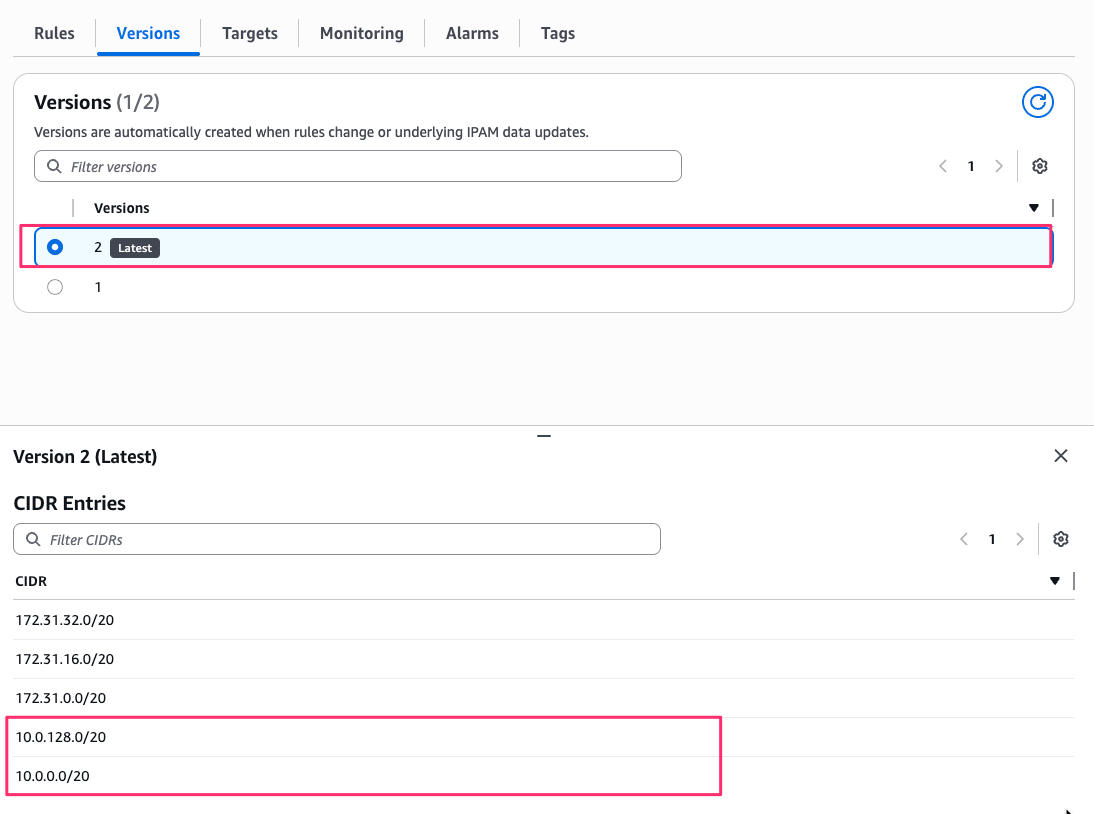Close the Version 2 details panel
Screen dimensions: 1094x814
(x=1061, y=456)
